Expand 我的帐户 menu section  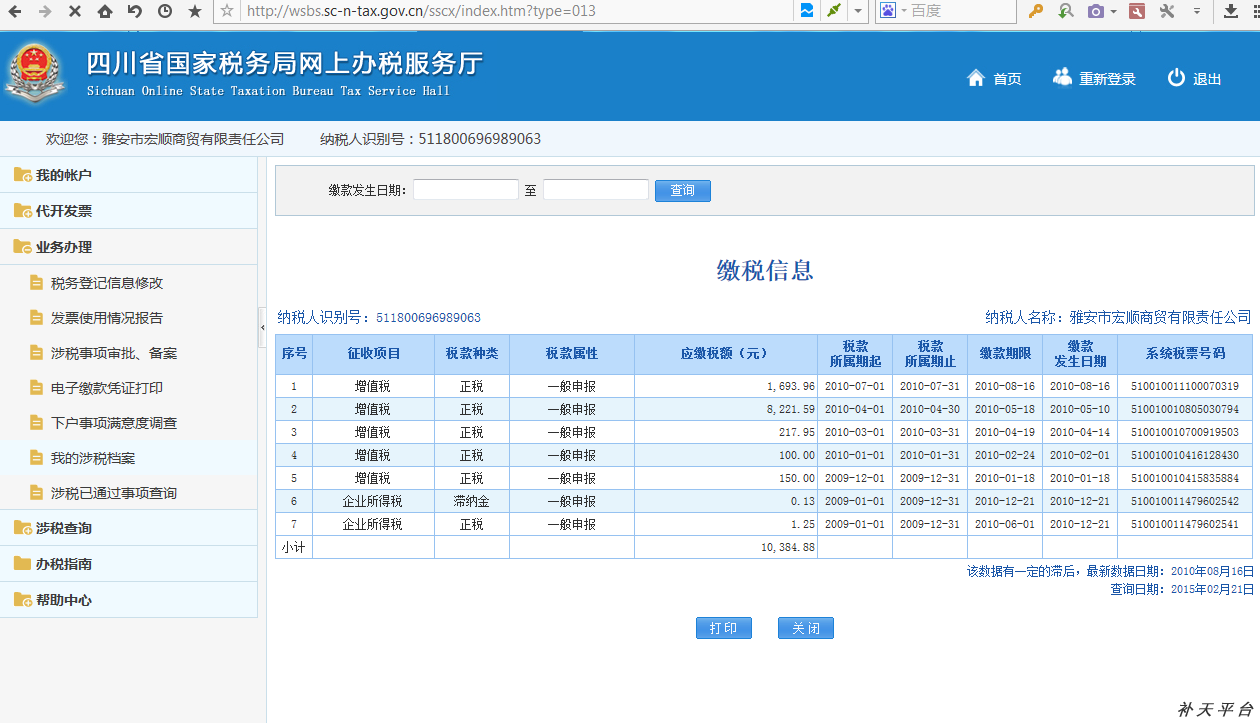click(128, 175)
